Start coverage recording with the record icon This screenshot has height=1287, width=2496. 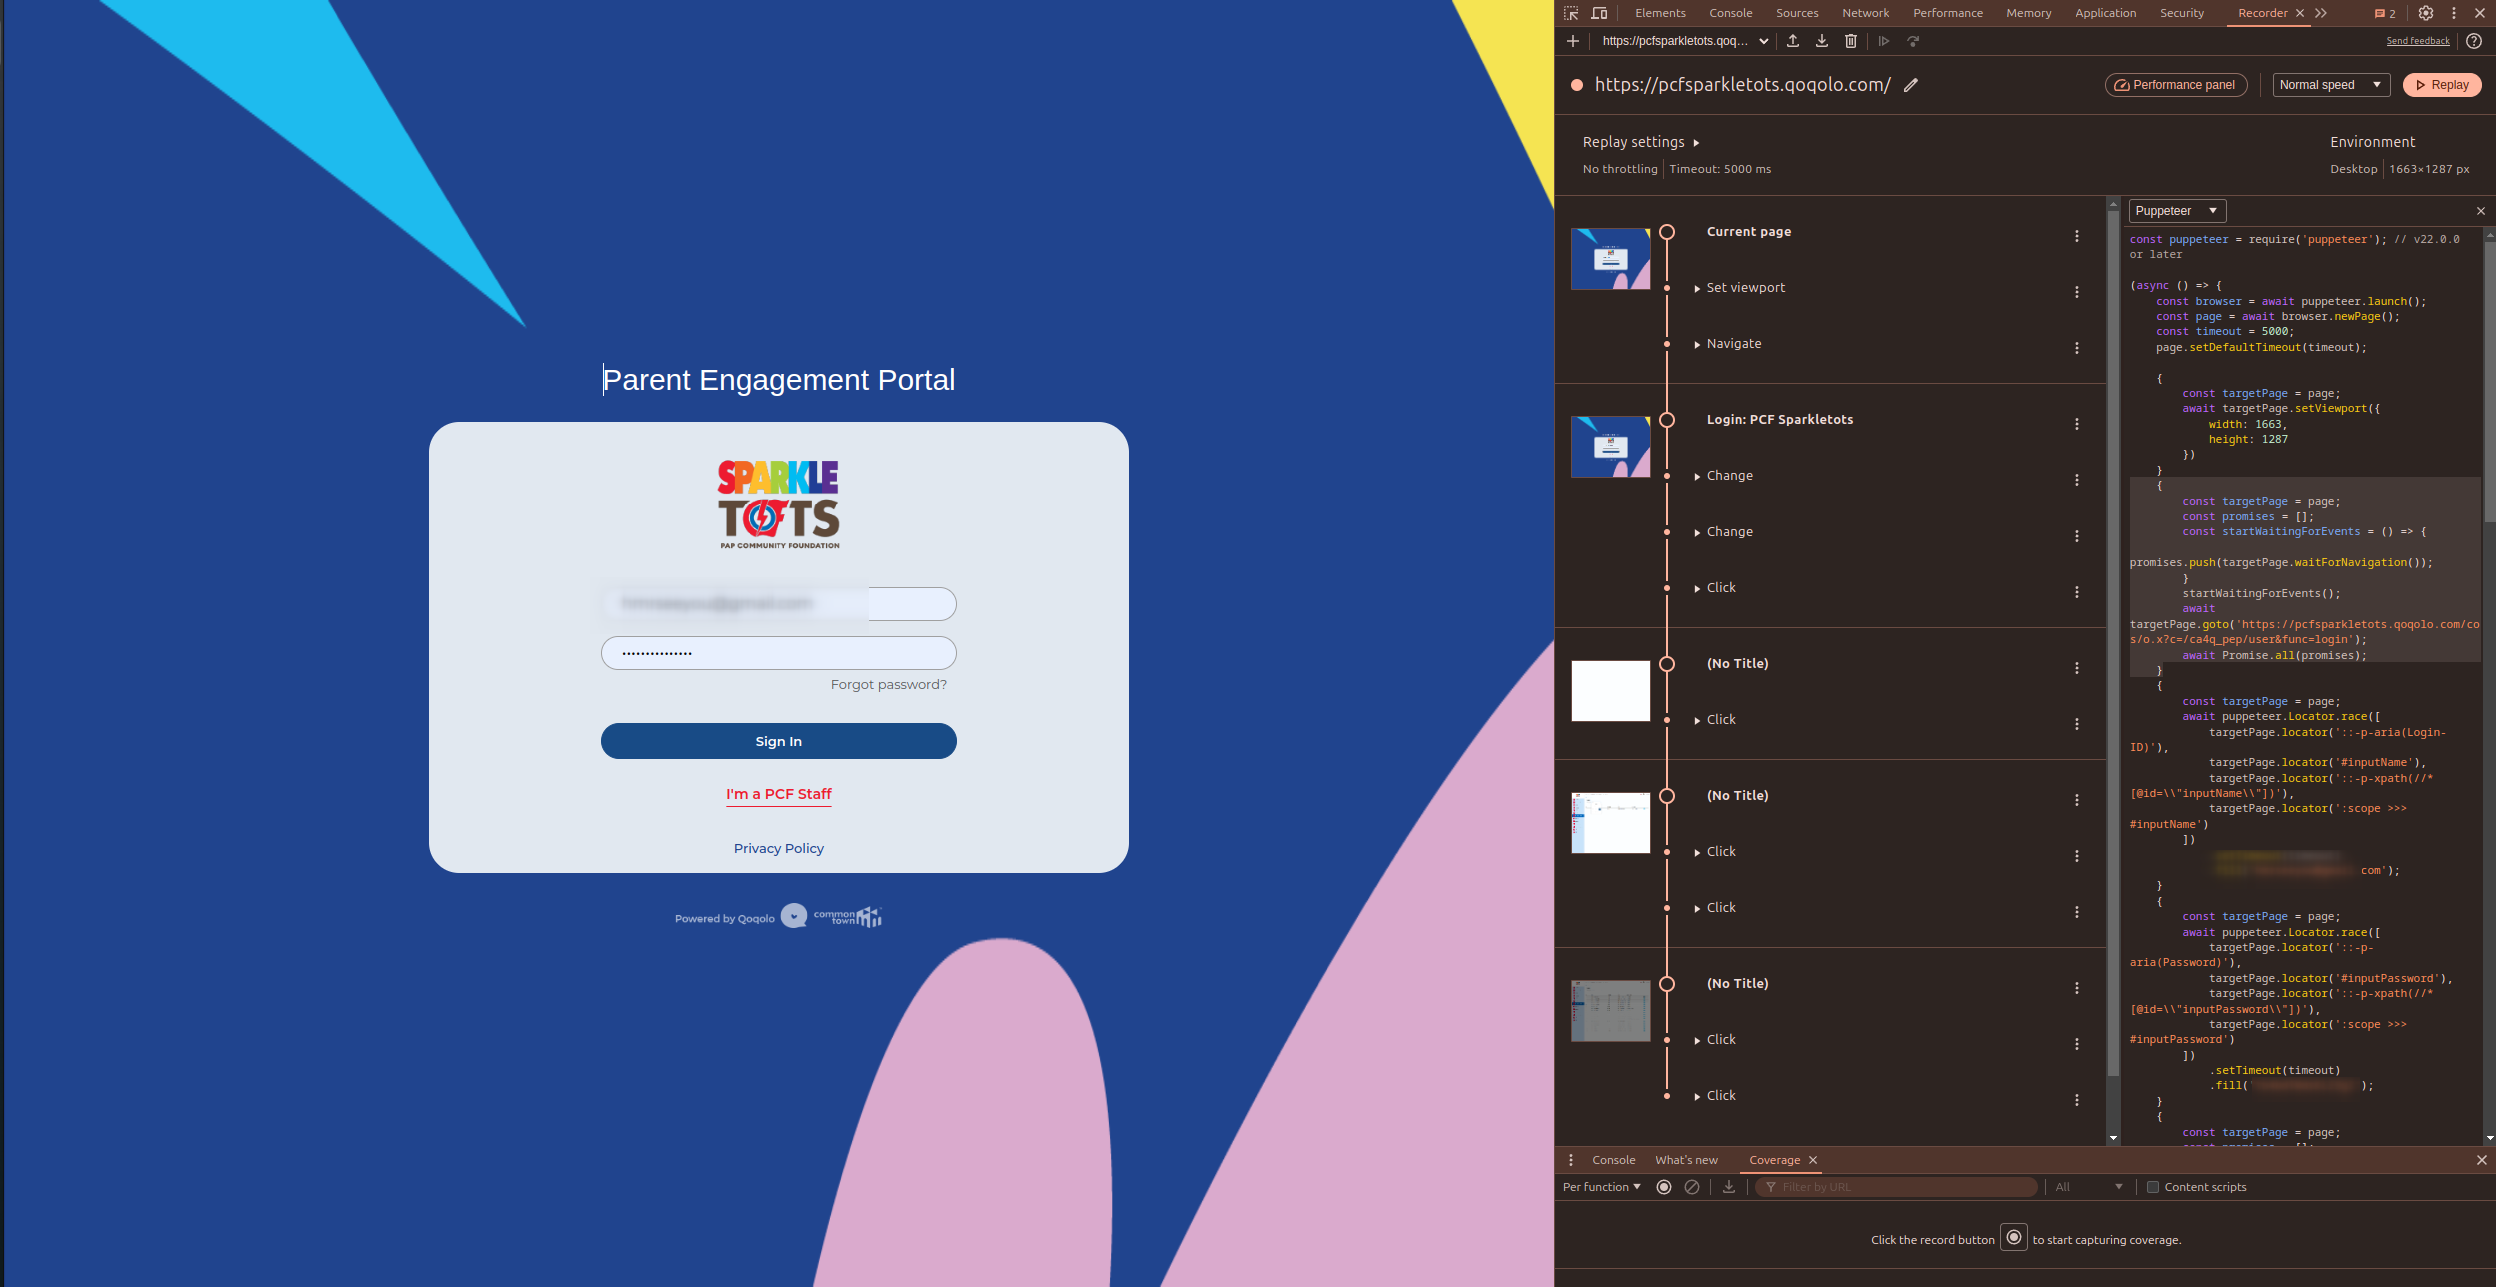click(1664, 1187)
